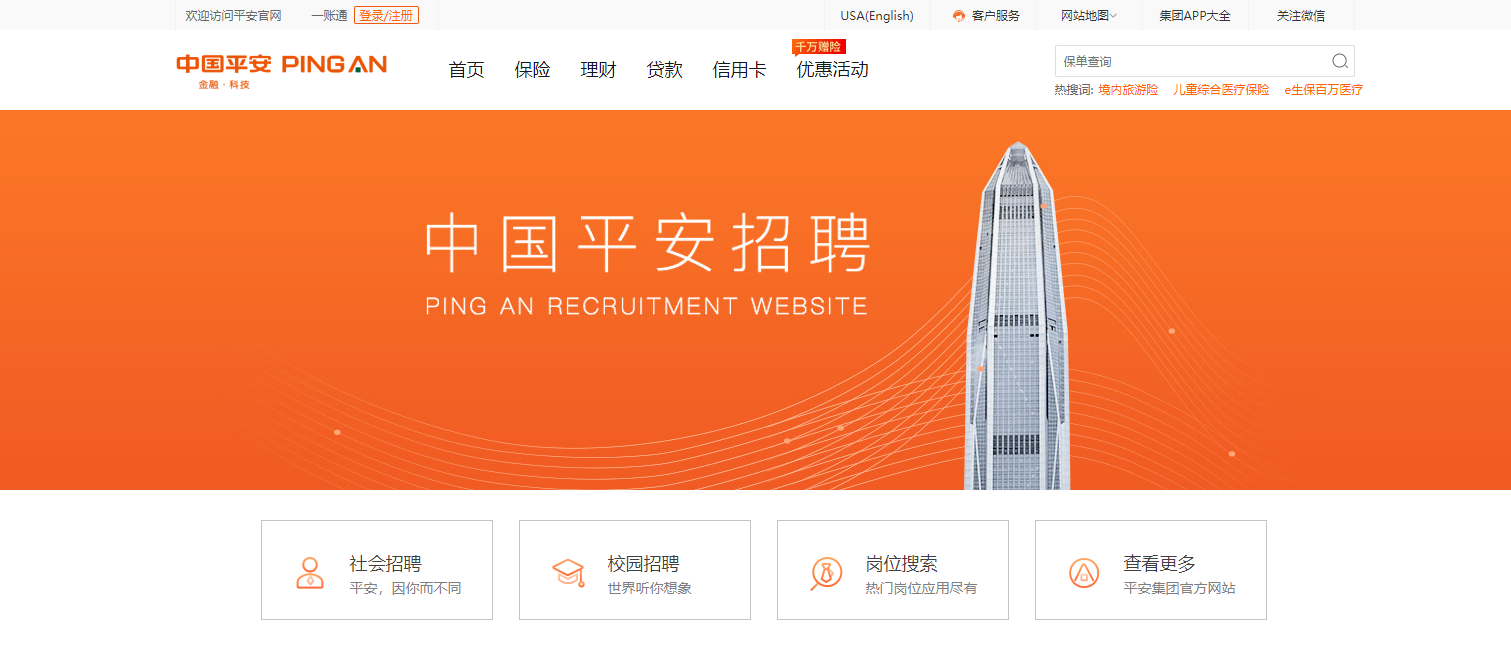Open the 理财 navigation item
The height and width of the screenshot is (657, 1511).
point(598,70)
